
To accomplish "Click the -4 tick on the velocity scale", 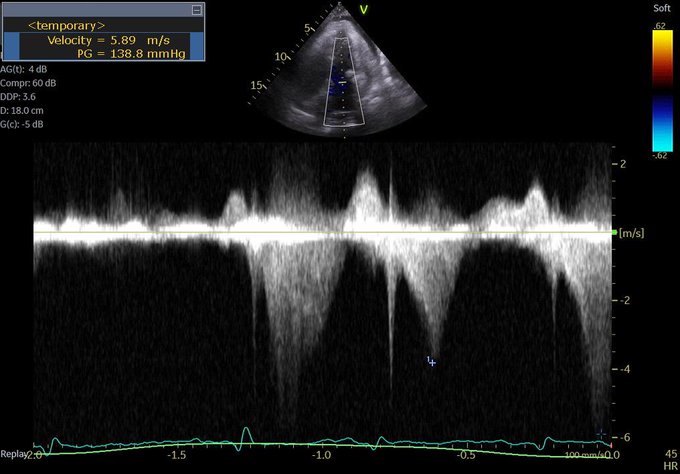I will coord(624,369).
